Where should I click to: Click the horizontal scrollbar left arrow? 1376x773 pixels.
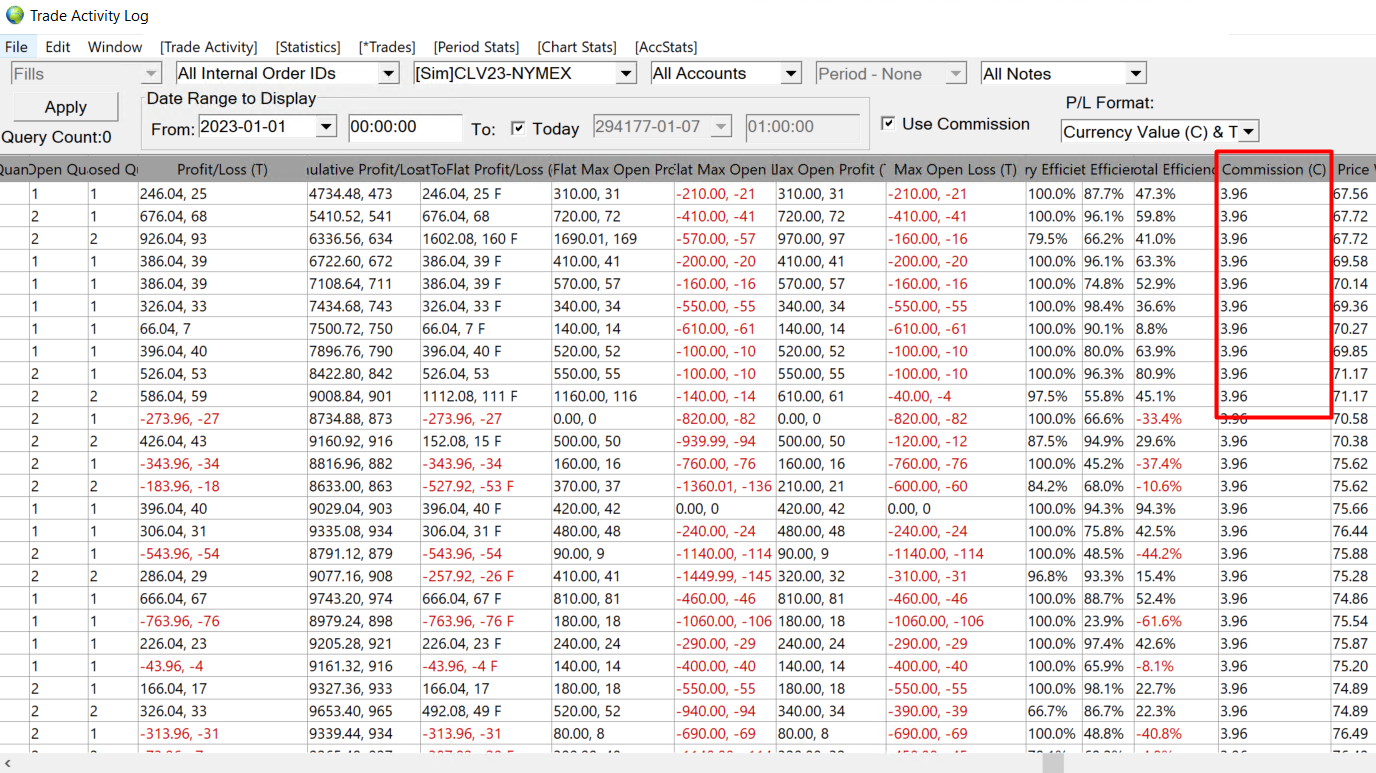pos(8,764)
